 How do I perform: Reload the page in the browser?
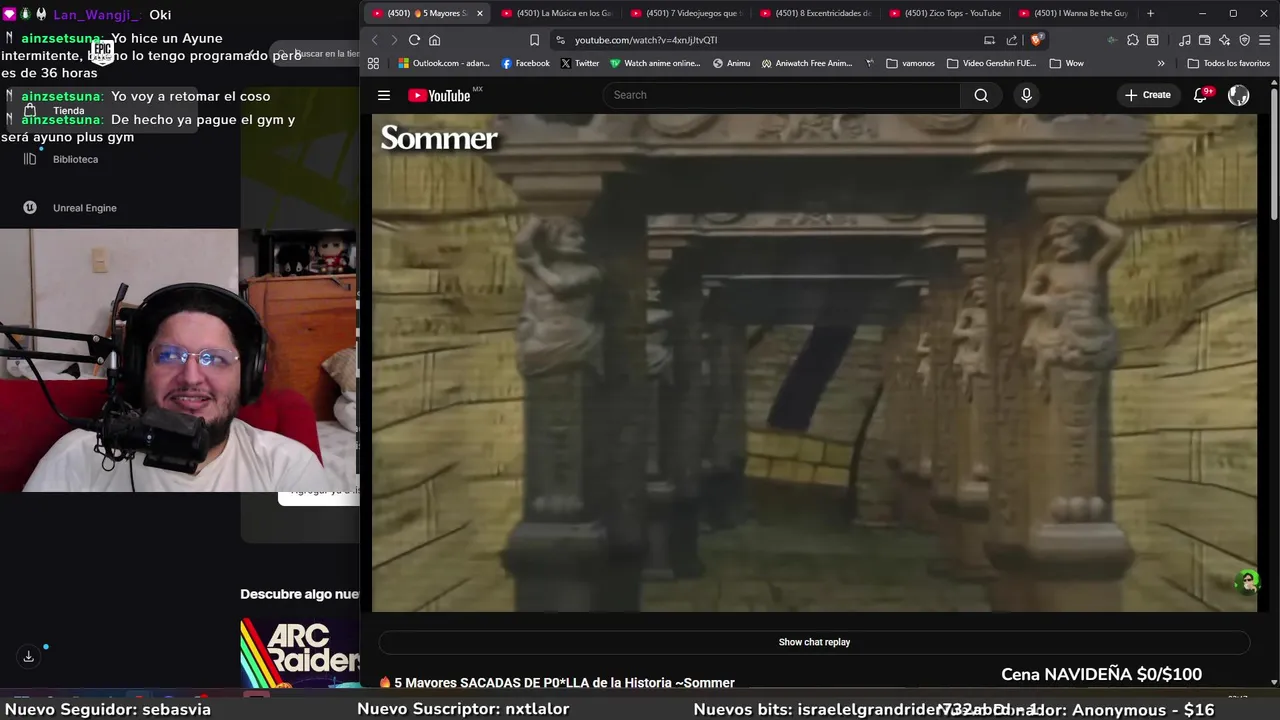click(414, 40)
